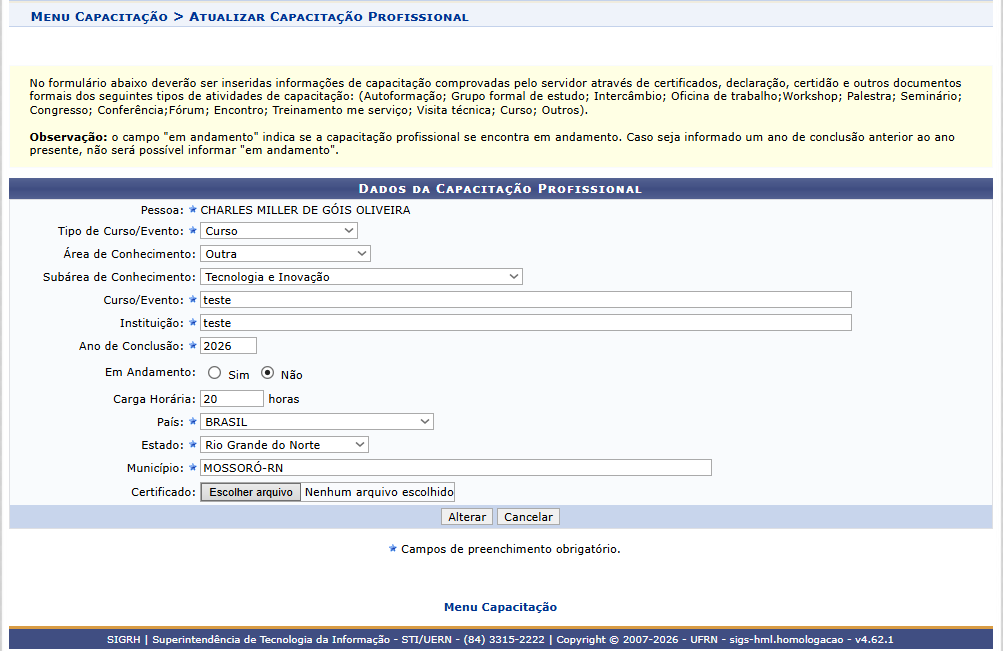1003x651 pixels.
Task: Cancel the form with the Cancelar button
Action: click(528, 517)
